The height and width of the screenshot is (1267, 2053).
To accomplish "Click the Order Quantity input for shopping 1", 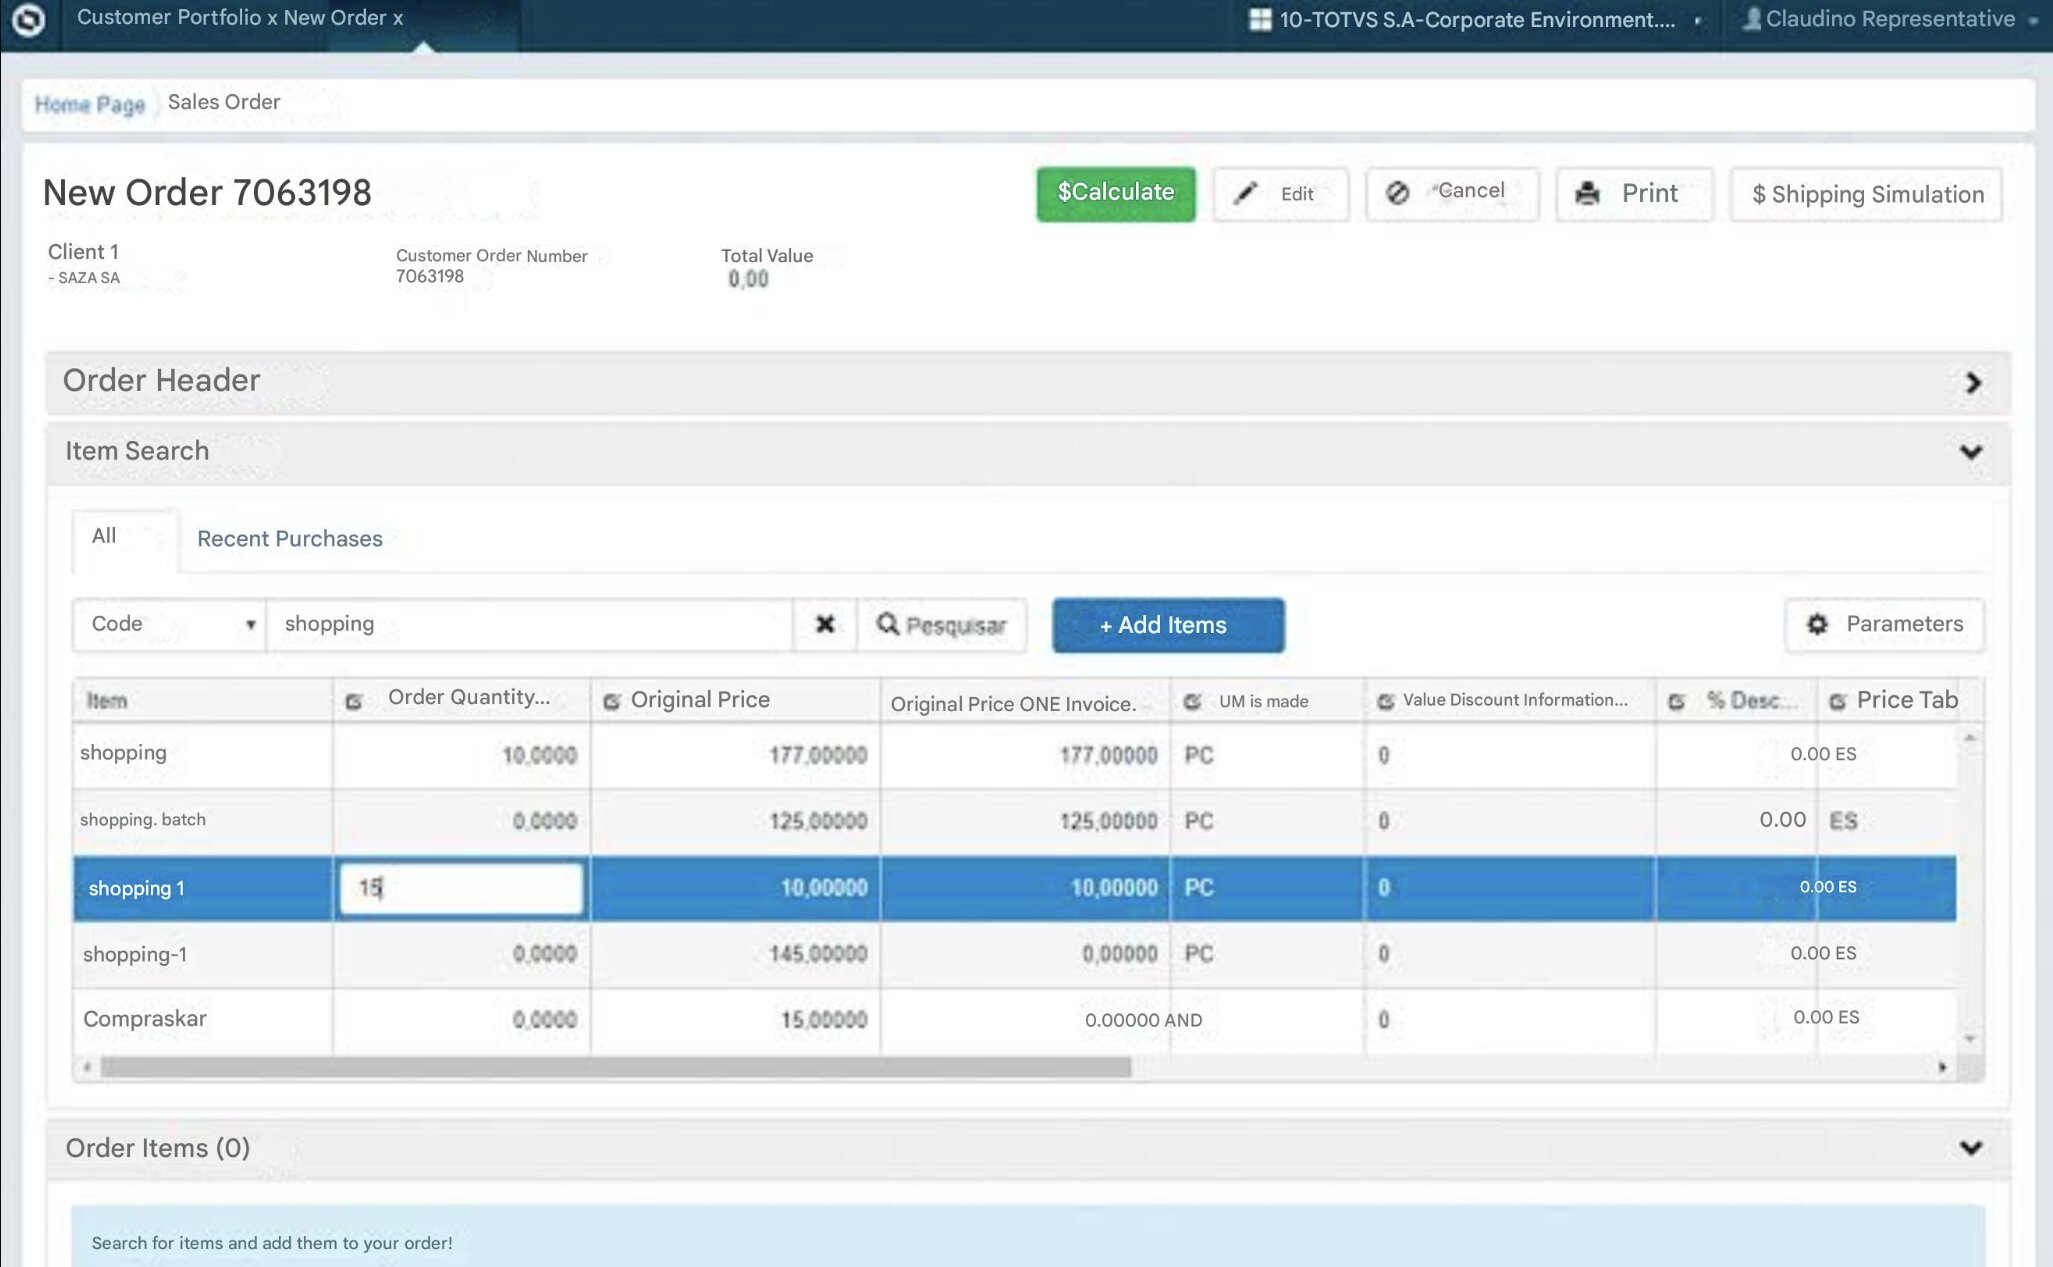I will [461, 888].
